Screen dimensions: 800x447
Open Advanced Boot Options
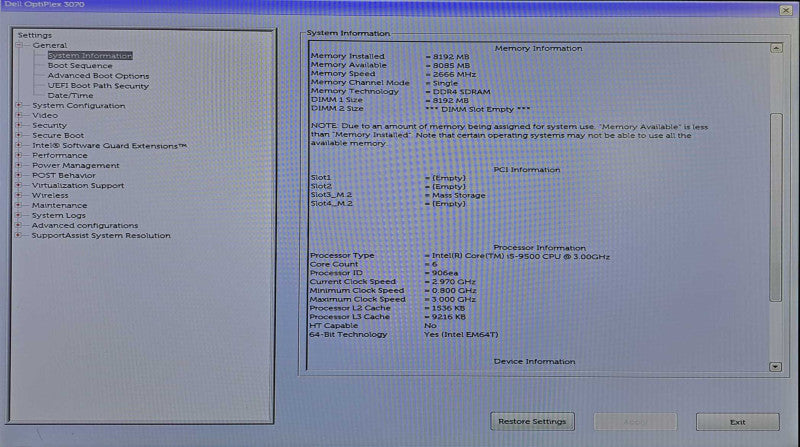tap(98, 76)
